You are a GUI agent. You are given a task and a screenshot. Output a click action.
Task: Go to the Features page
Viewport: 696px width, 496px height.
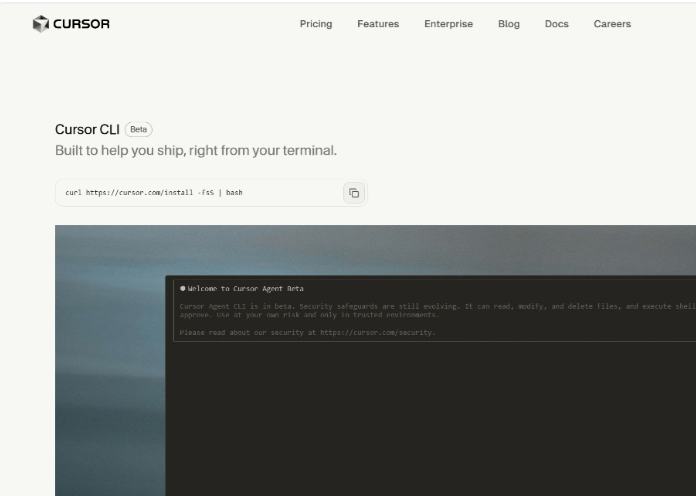(x=378, y=24)
